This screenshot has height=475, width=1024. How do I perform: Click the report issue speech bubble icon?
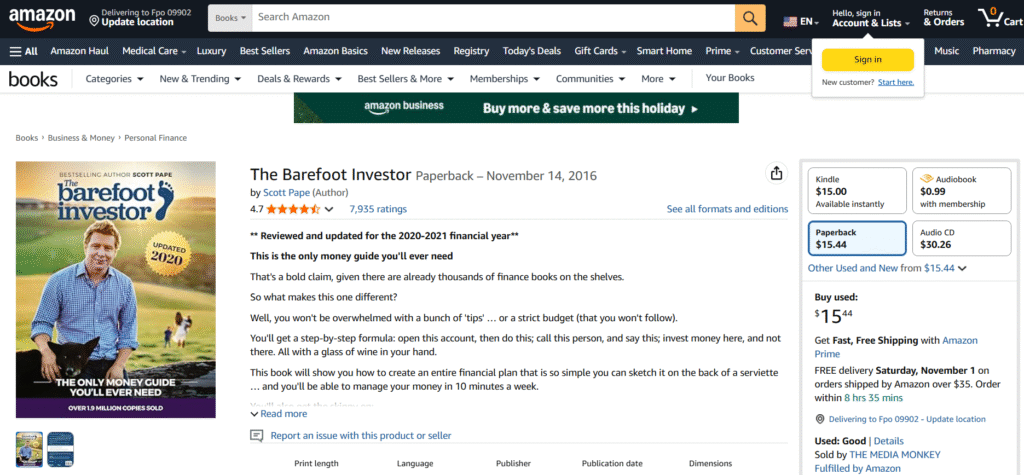[x=257, y=436]
